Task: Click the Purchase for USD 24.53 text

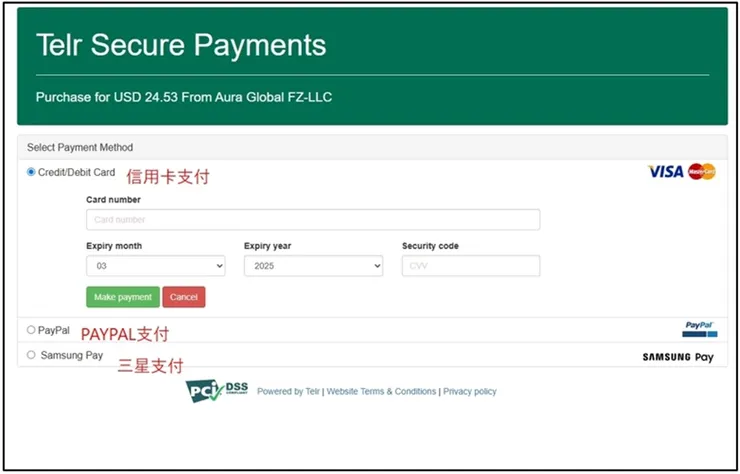Action: click(x=184, y=97)
